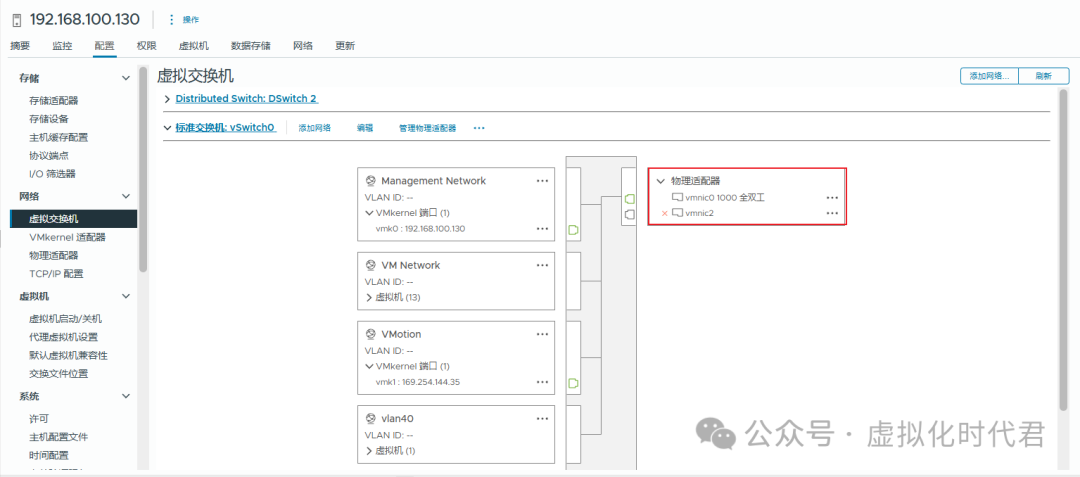Click the vlan40 port group icon
Image resolution: width=1080 pixels, height=477 pixels.
pyautogui.click(x=371, y=418)
